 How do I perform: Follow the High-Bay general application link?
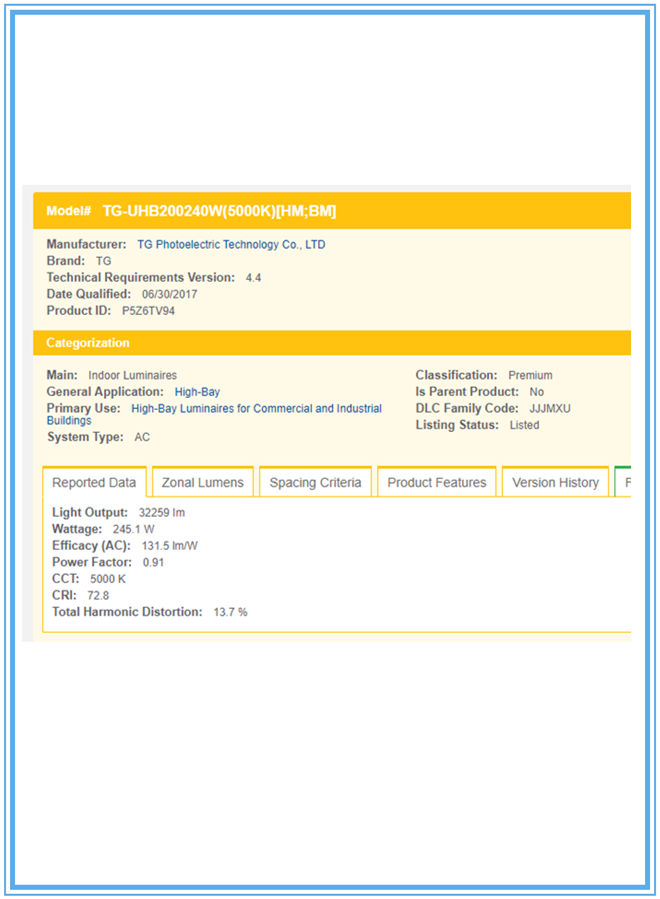[197, 392]
